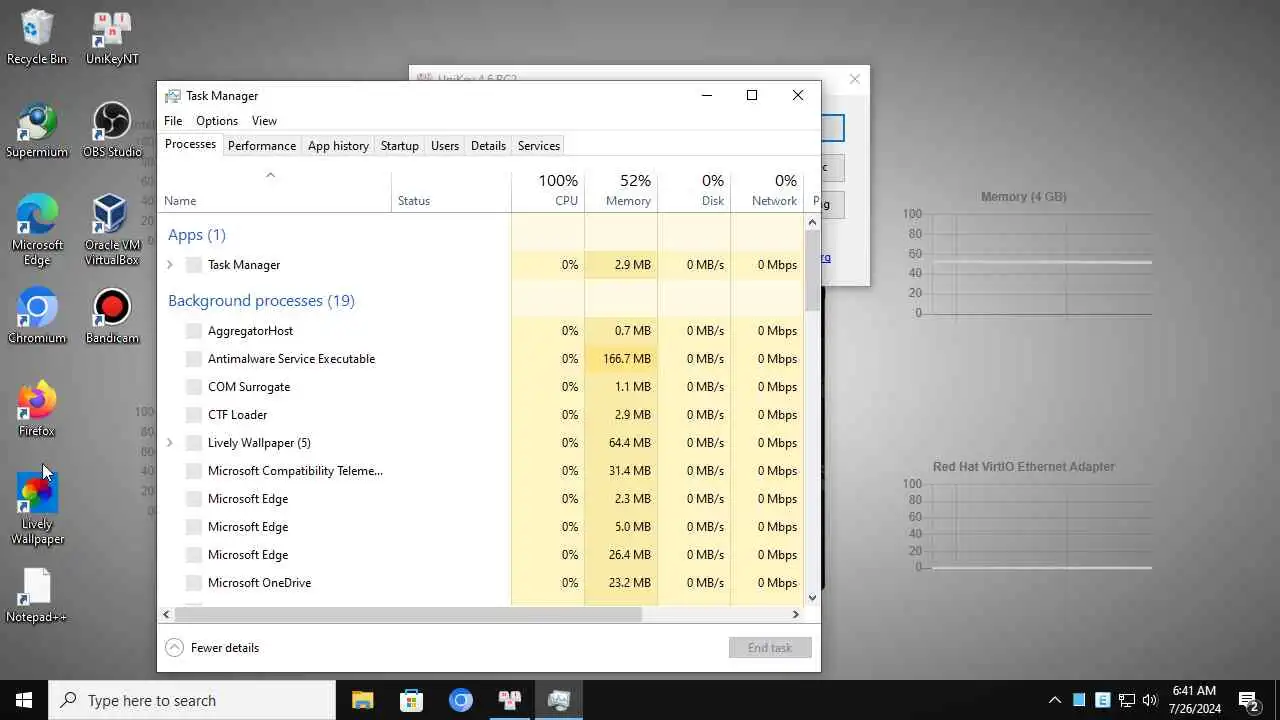This screenshot has height=720, width=1280.
Task: Open File Explorer from the taskbar
Action: point(362,700)
